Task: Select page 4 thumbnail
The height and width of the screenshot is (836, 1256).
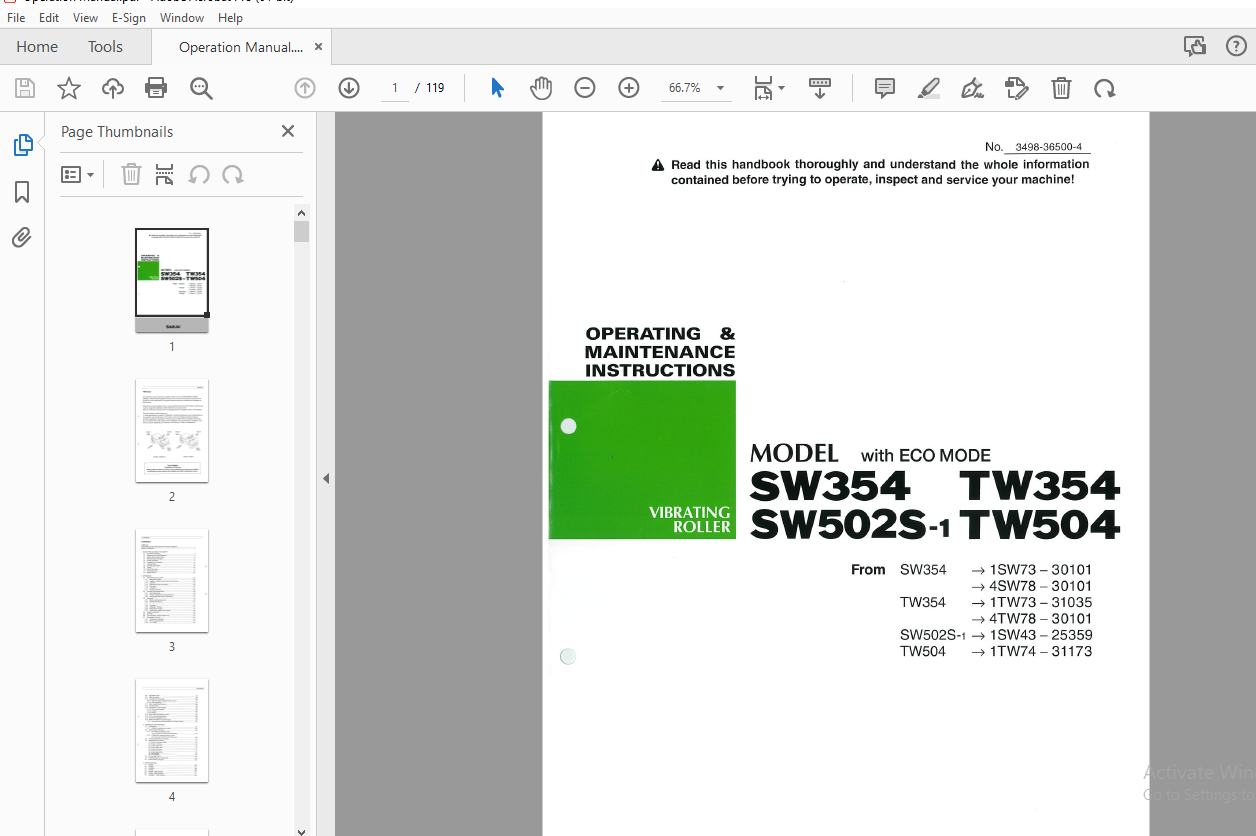Action: 172,731
